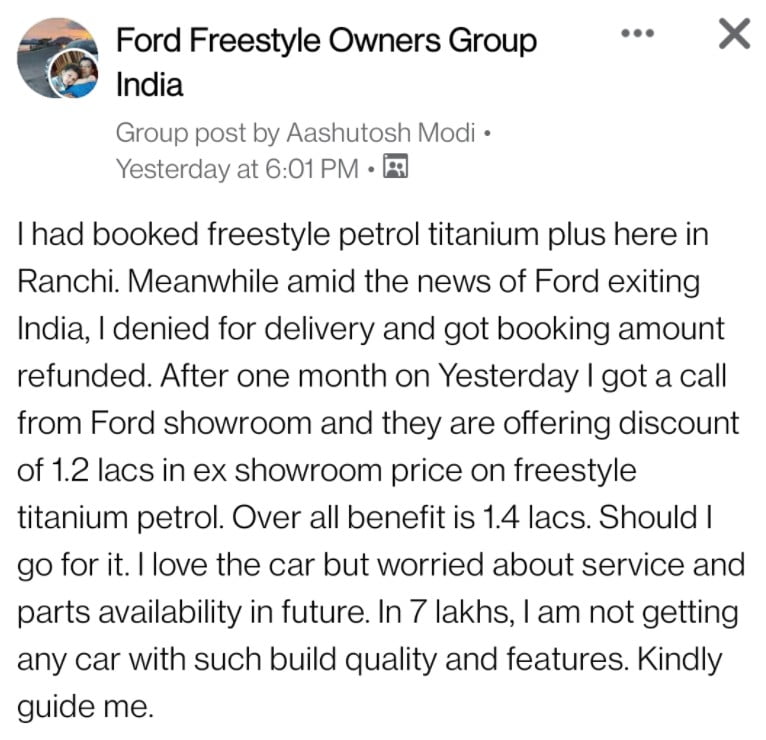Image resolution: width=766 pixels, height=740 pixels.
Task: Open Ford Freestyle Owners Group page
Action: [326, 40]
